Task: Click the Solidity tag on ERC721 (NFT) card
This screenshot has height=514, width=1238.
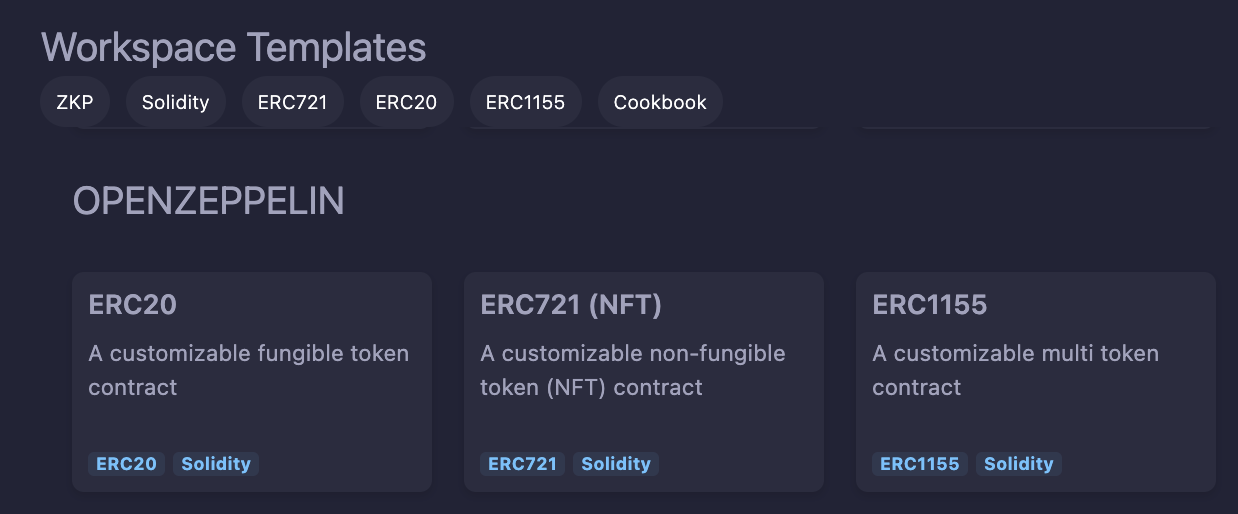Action: point(616,464)
